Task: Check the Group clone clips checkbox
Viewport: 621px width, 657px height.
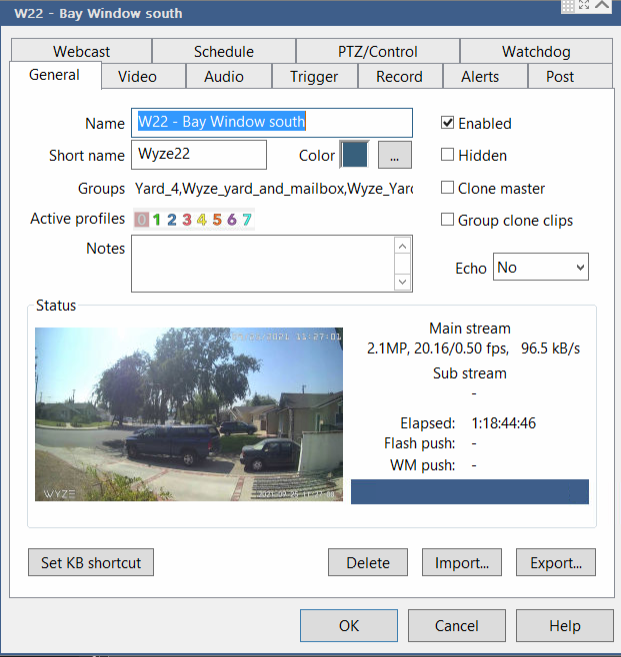Action: click(x=448, y=220)
